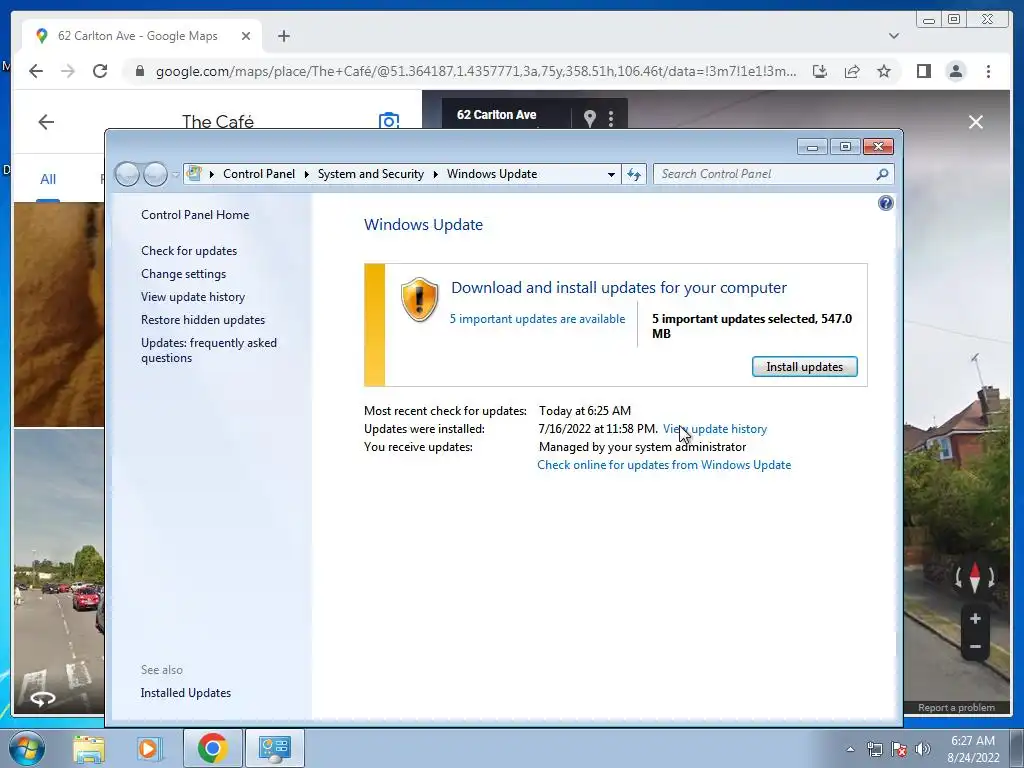This screenshot has width=1024, height=768.
Task: Click System and Security in breadcrumb
Action: [x=370, y=174]
